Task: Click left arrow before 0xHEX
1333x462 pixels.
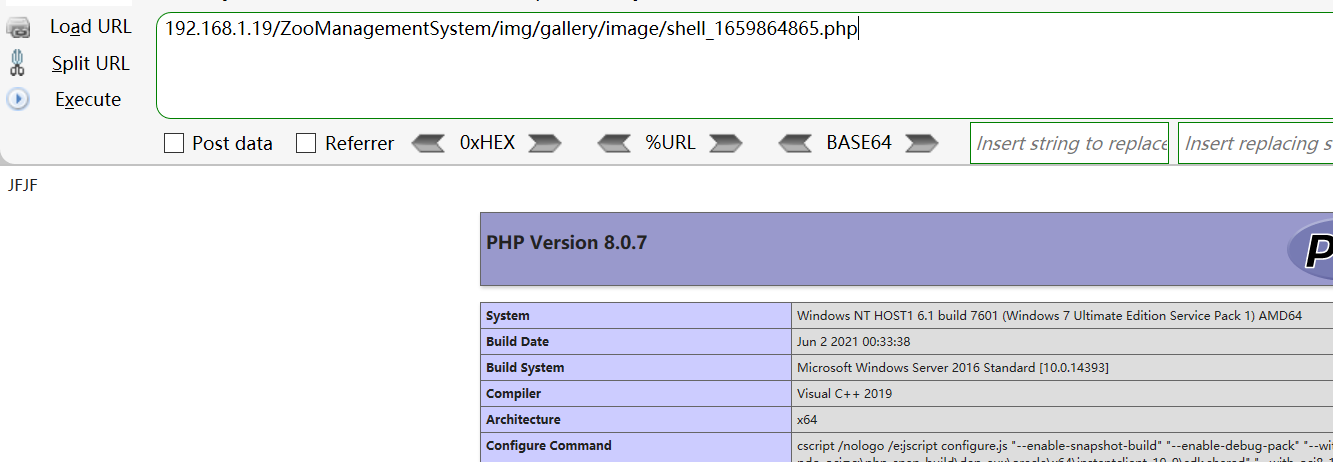Action: click(428, 143)
